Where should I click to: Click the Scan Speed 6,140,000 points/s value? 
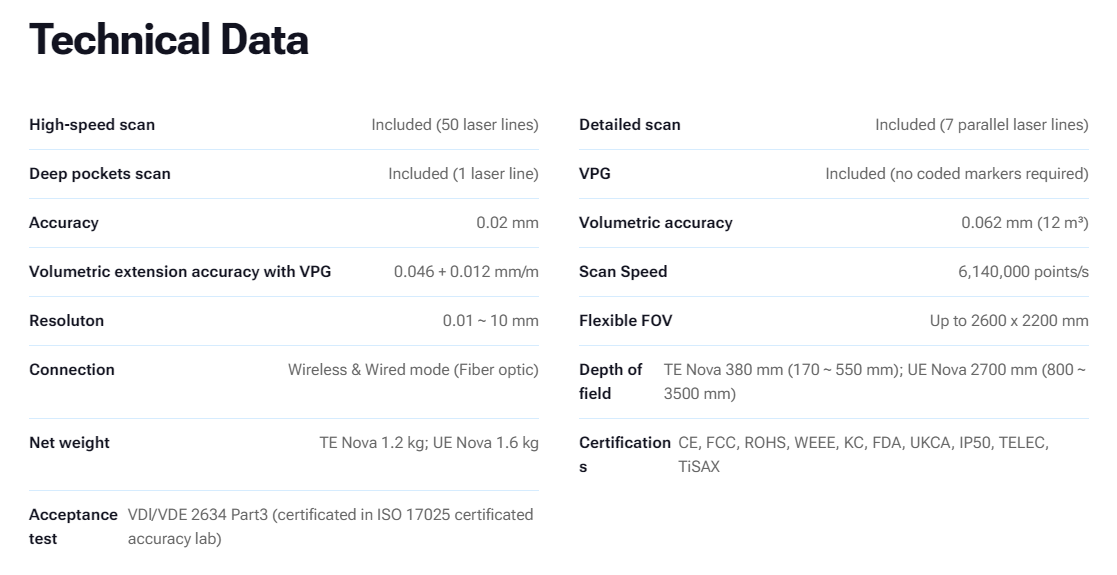1023,271
